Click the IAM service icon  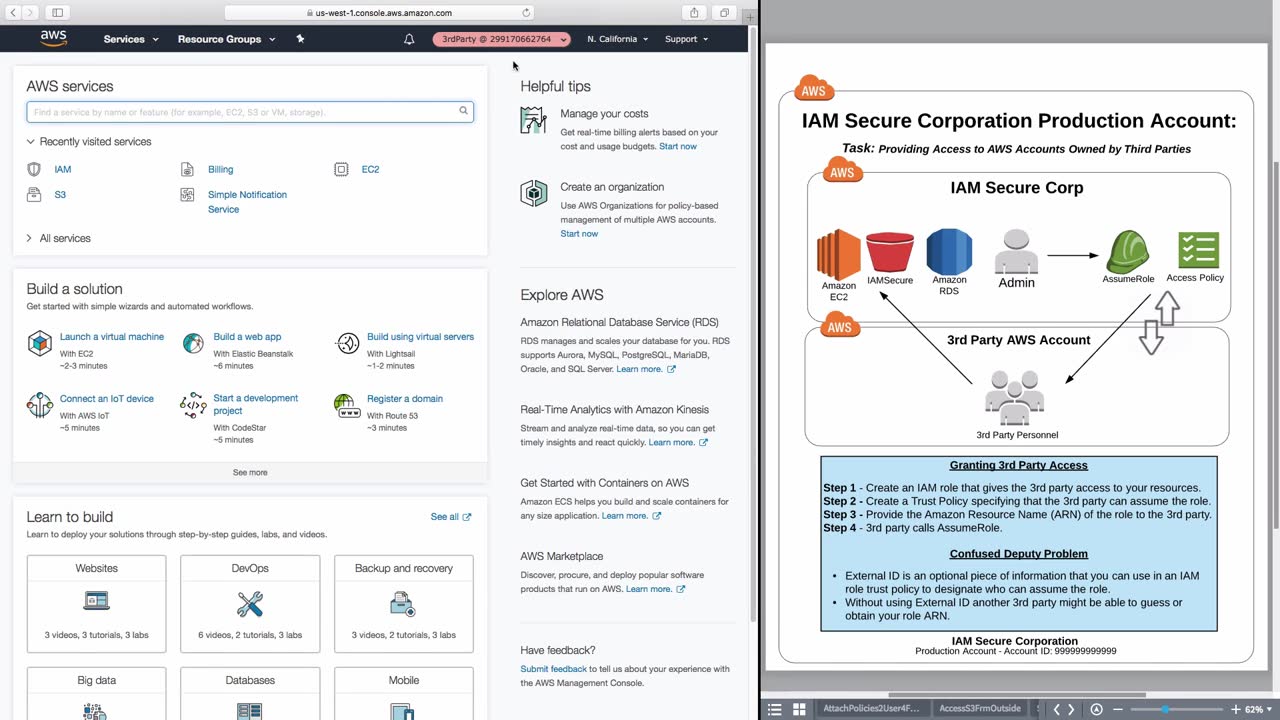point(34,170)
